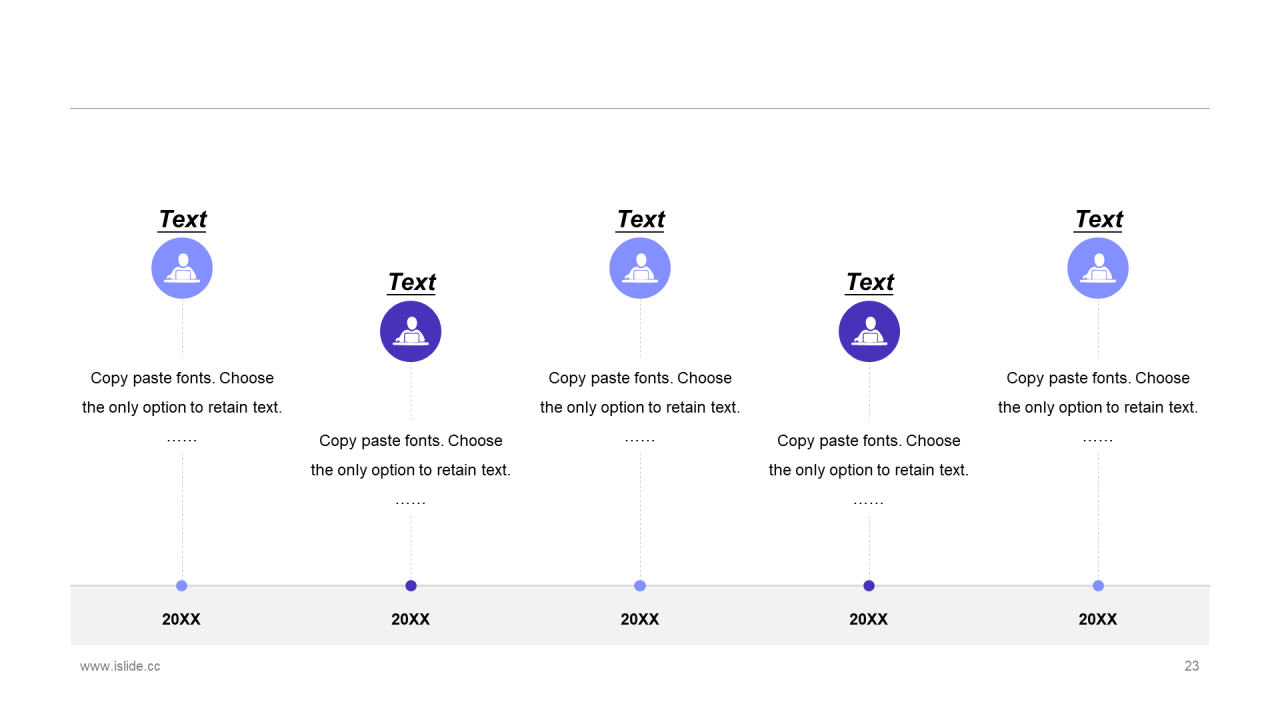Click the last 20XX year label

[x=1098, y=620]
